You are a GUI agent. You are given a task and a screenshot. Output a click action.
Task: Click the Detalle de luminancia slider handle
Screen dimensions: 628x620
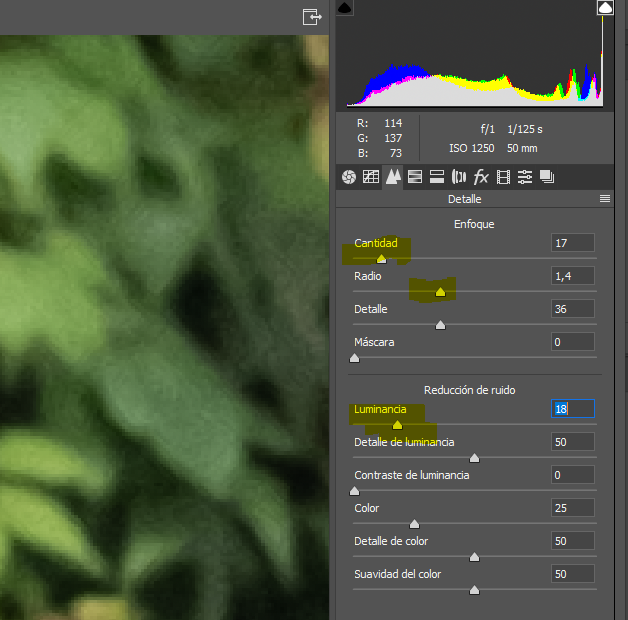coord(474,458)
